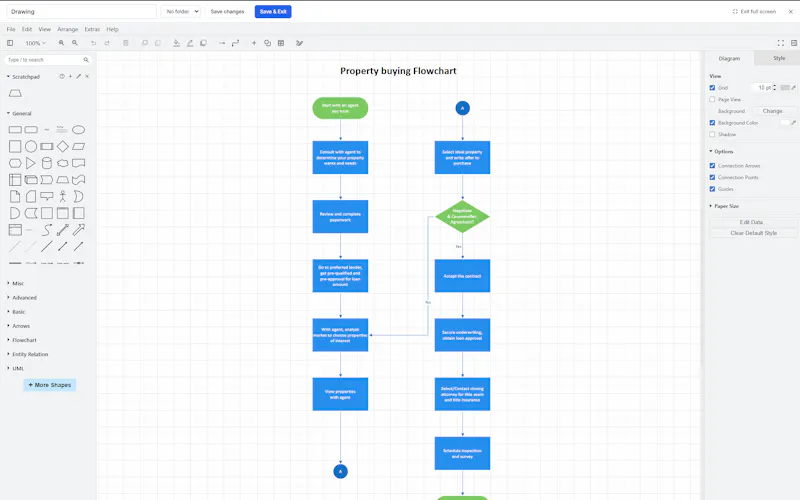
Task: Toggle the sidebar panel icon in the toolbar
Action: tap(10, 43)
